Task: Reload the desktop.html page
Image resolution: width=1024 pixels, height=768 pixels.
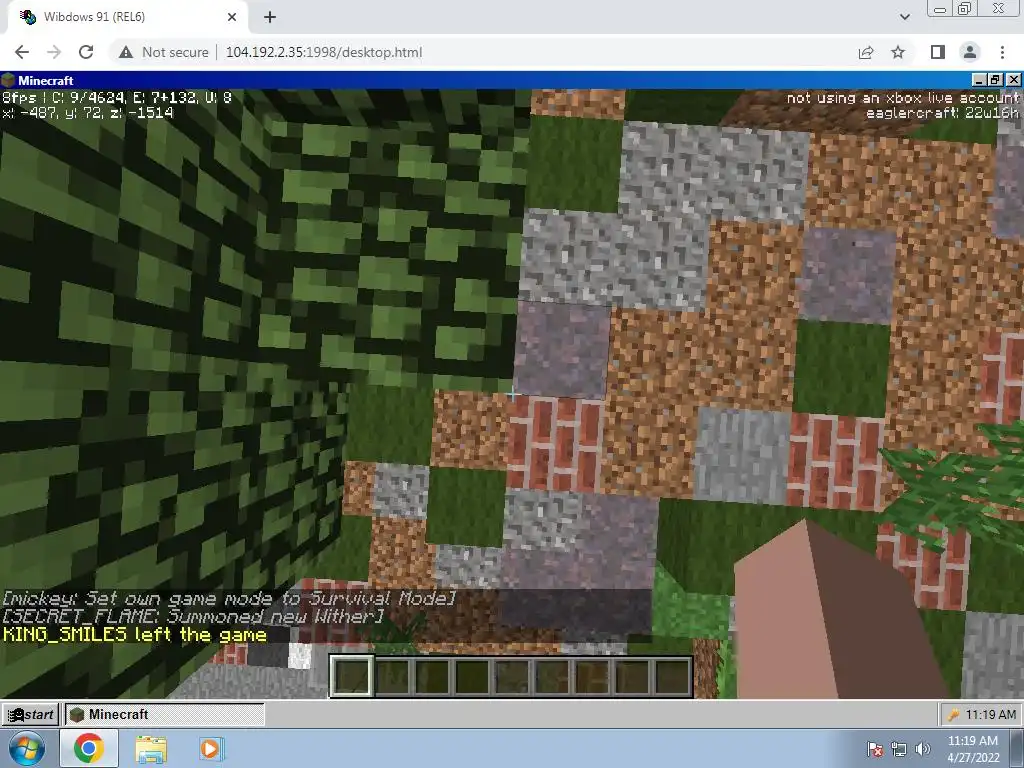Action: pos(86,52)
